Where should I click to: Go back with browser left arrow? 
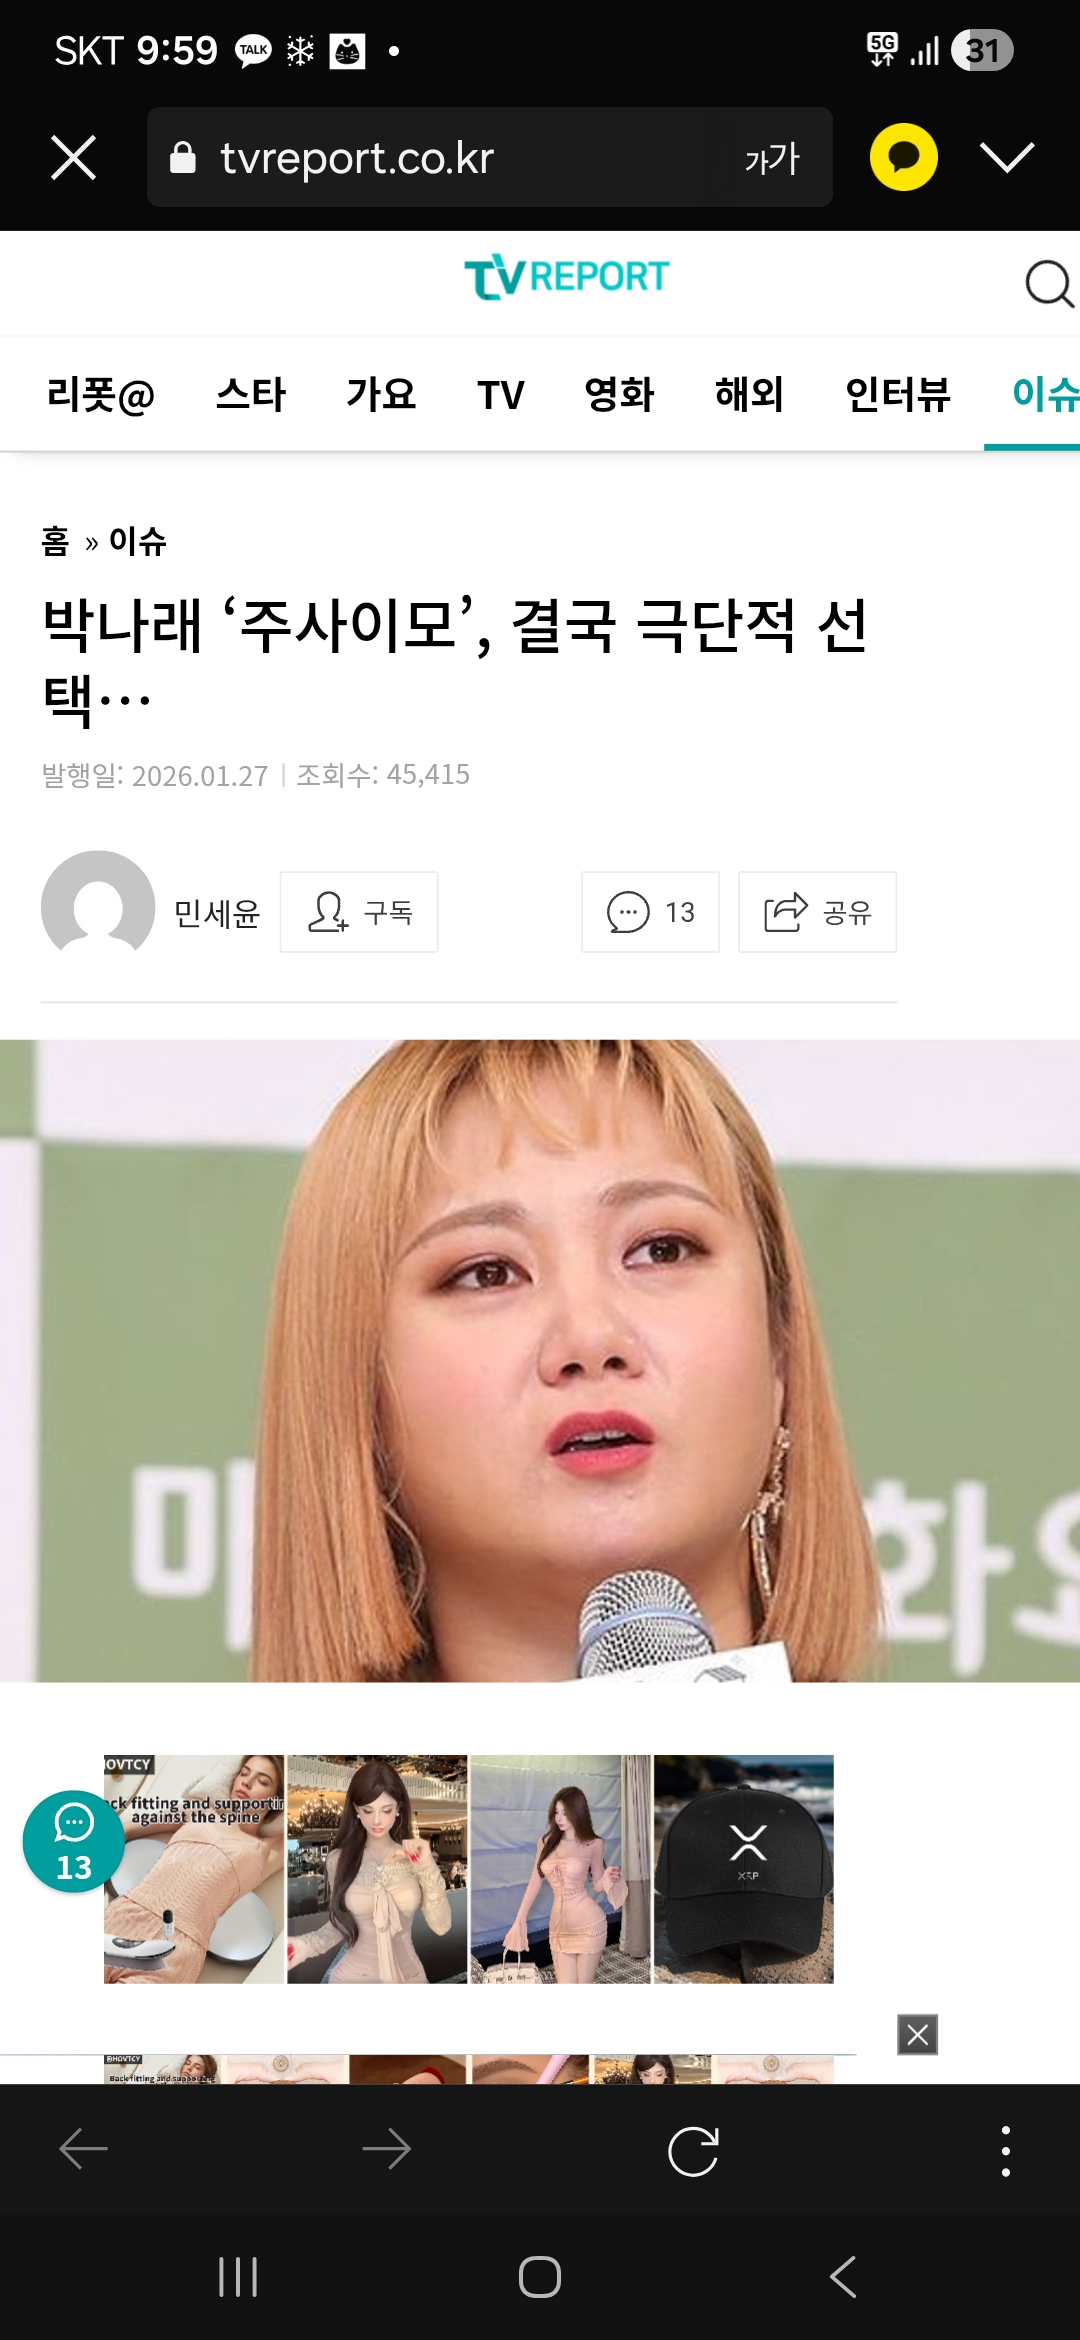point(84,2149)
